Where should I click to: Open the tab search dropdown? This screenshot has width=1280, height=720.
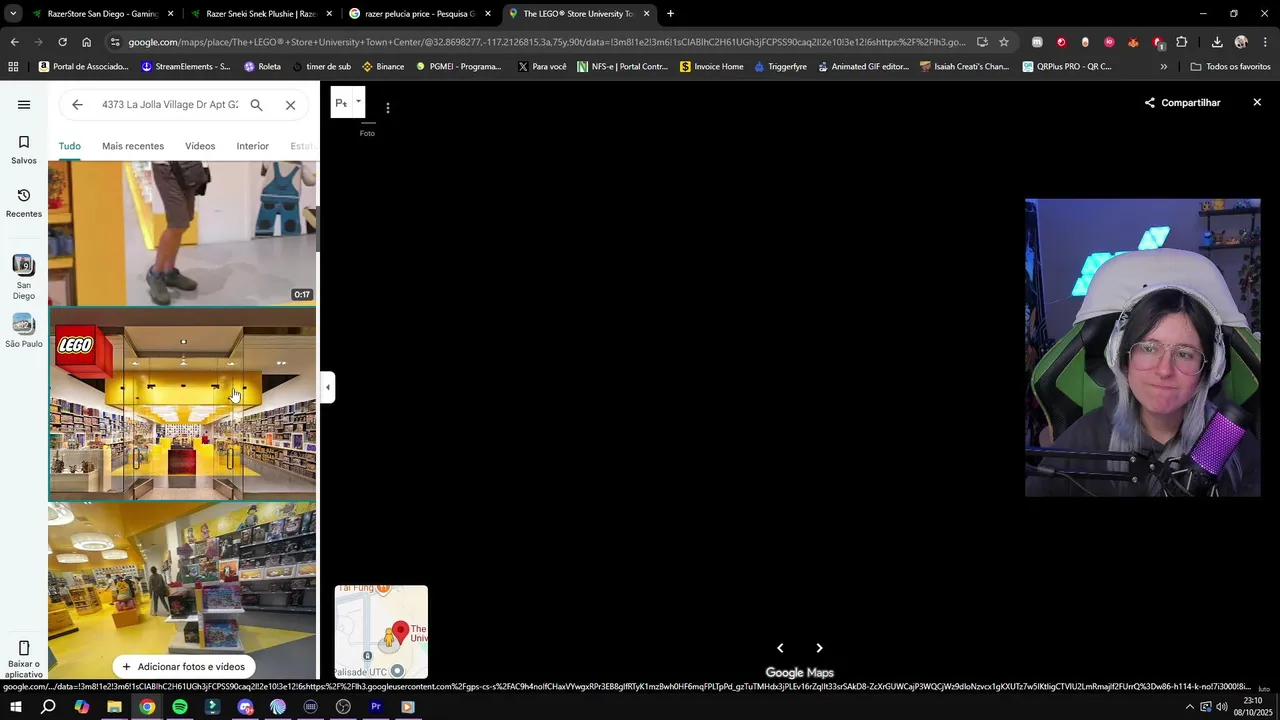13,14
